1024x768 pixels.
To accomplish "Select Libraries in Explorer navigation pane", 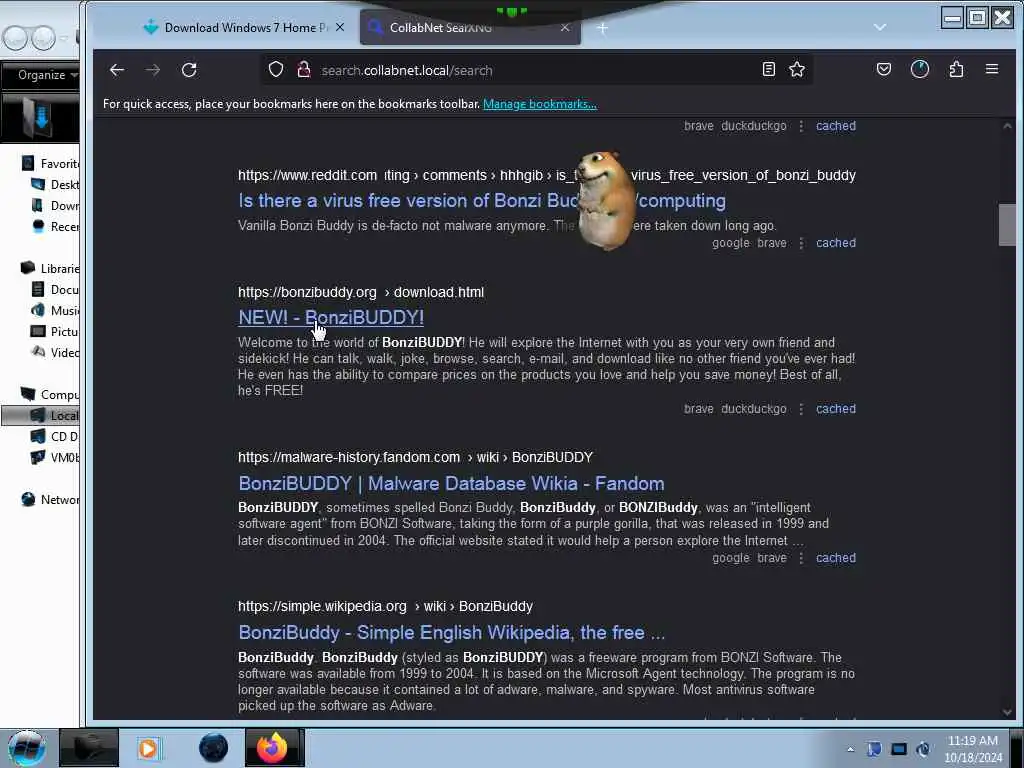I will pos(51,268).
